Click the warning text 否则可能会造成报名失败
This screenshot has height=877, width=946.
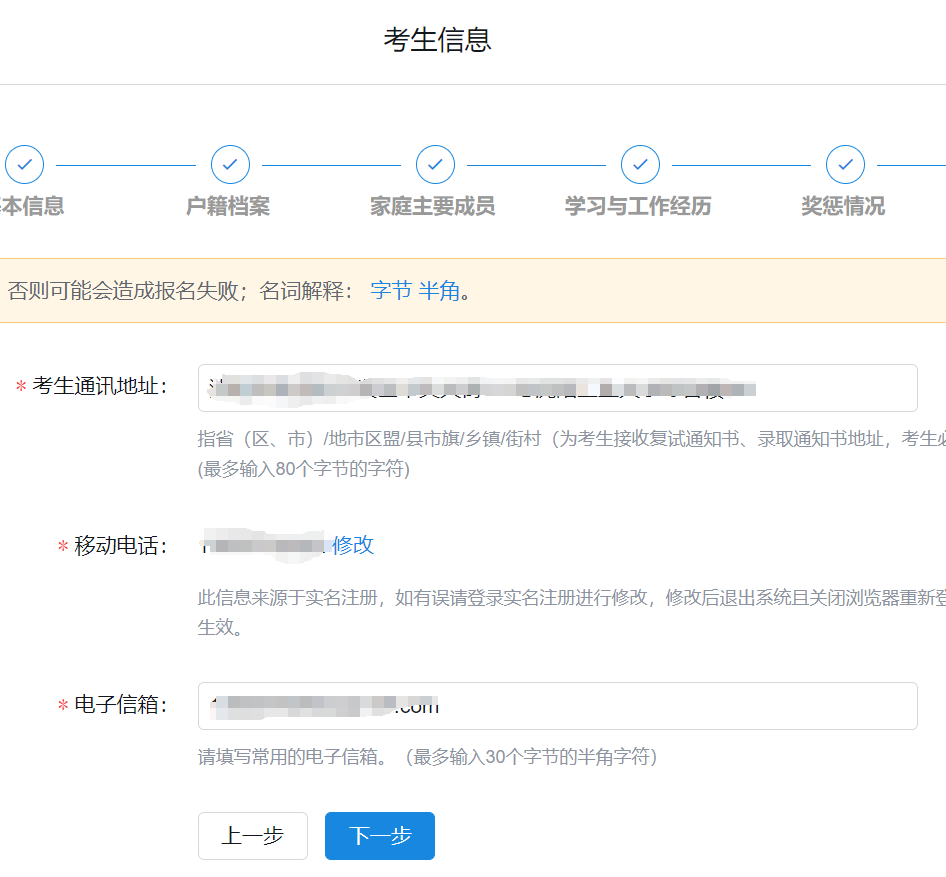point(123,291)
